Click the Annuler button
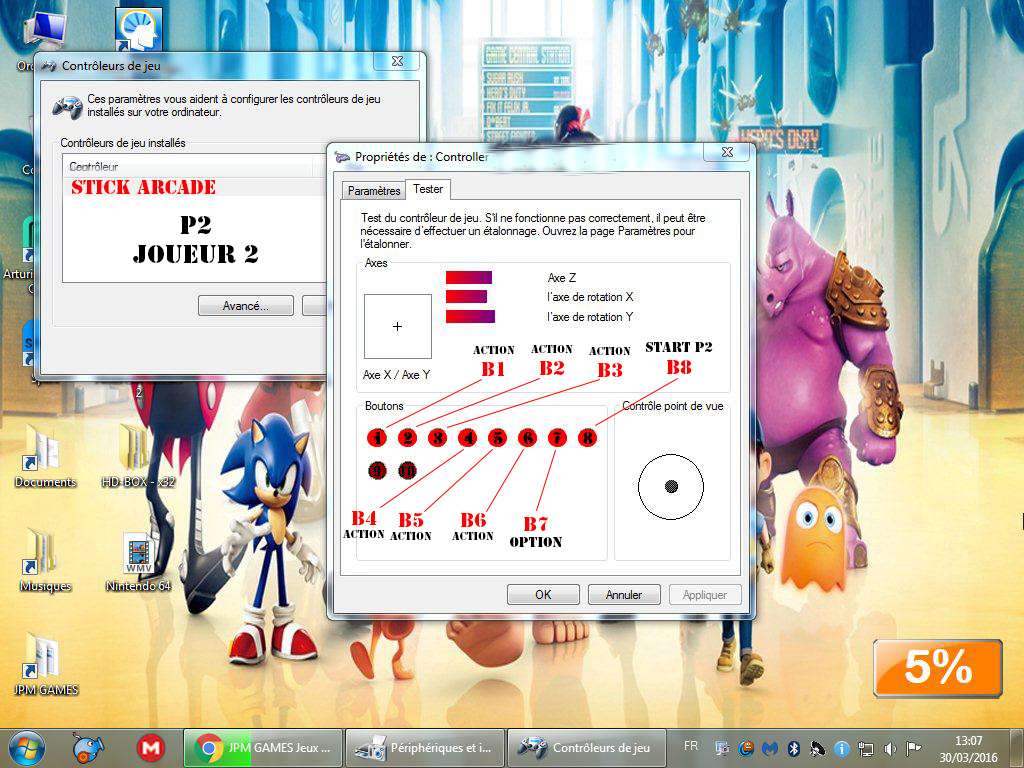1024x768 pixels. point(624,594)
